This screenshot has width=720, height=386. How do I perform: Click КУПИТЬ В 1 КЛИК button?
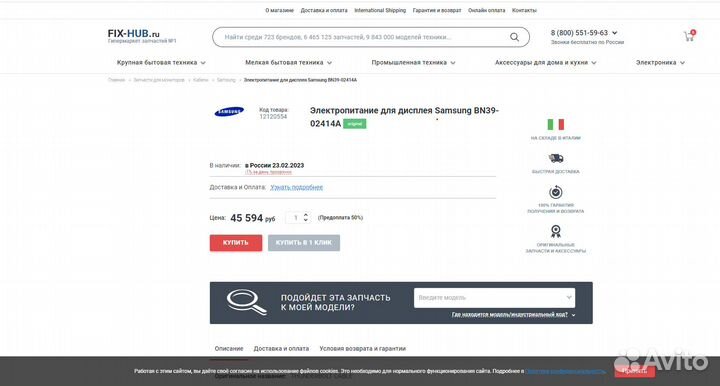304,243
